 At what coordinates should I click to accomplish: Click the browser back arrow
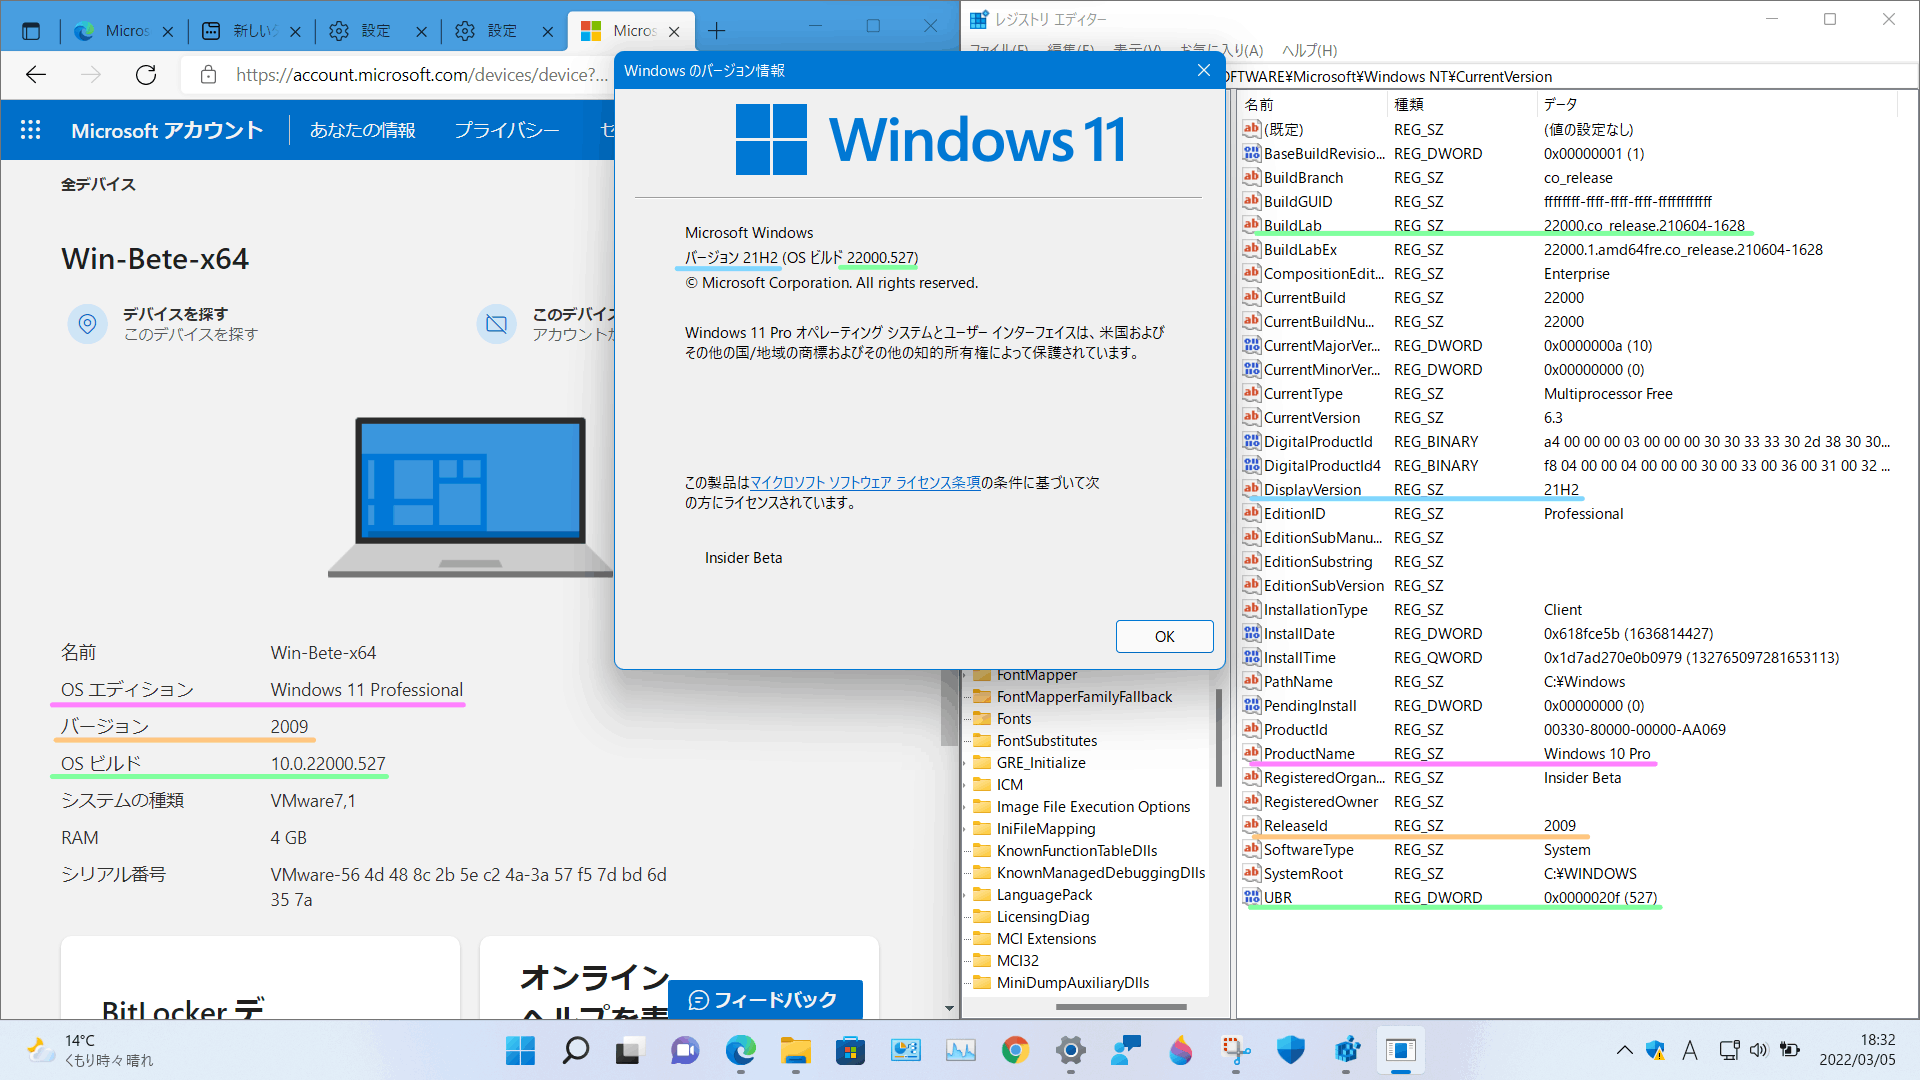click(x=36, y=75)
